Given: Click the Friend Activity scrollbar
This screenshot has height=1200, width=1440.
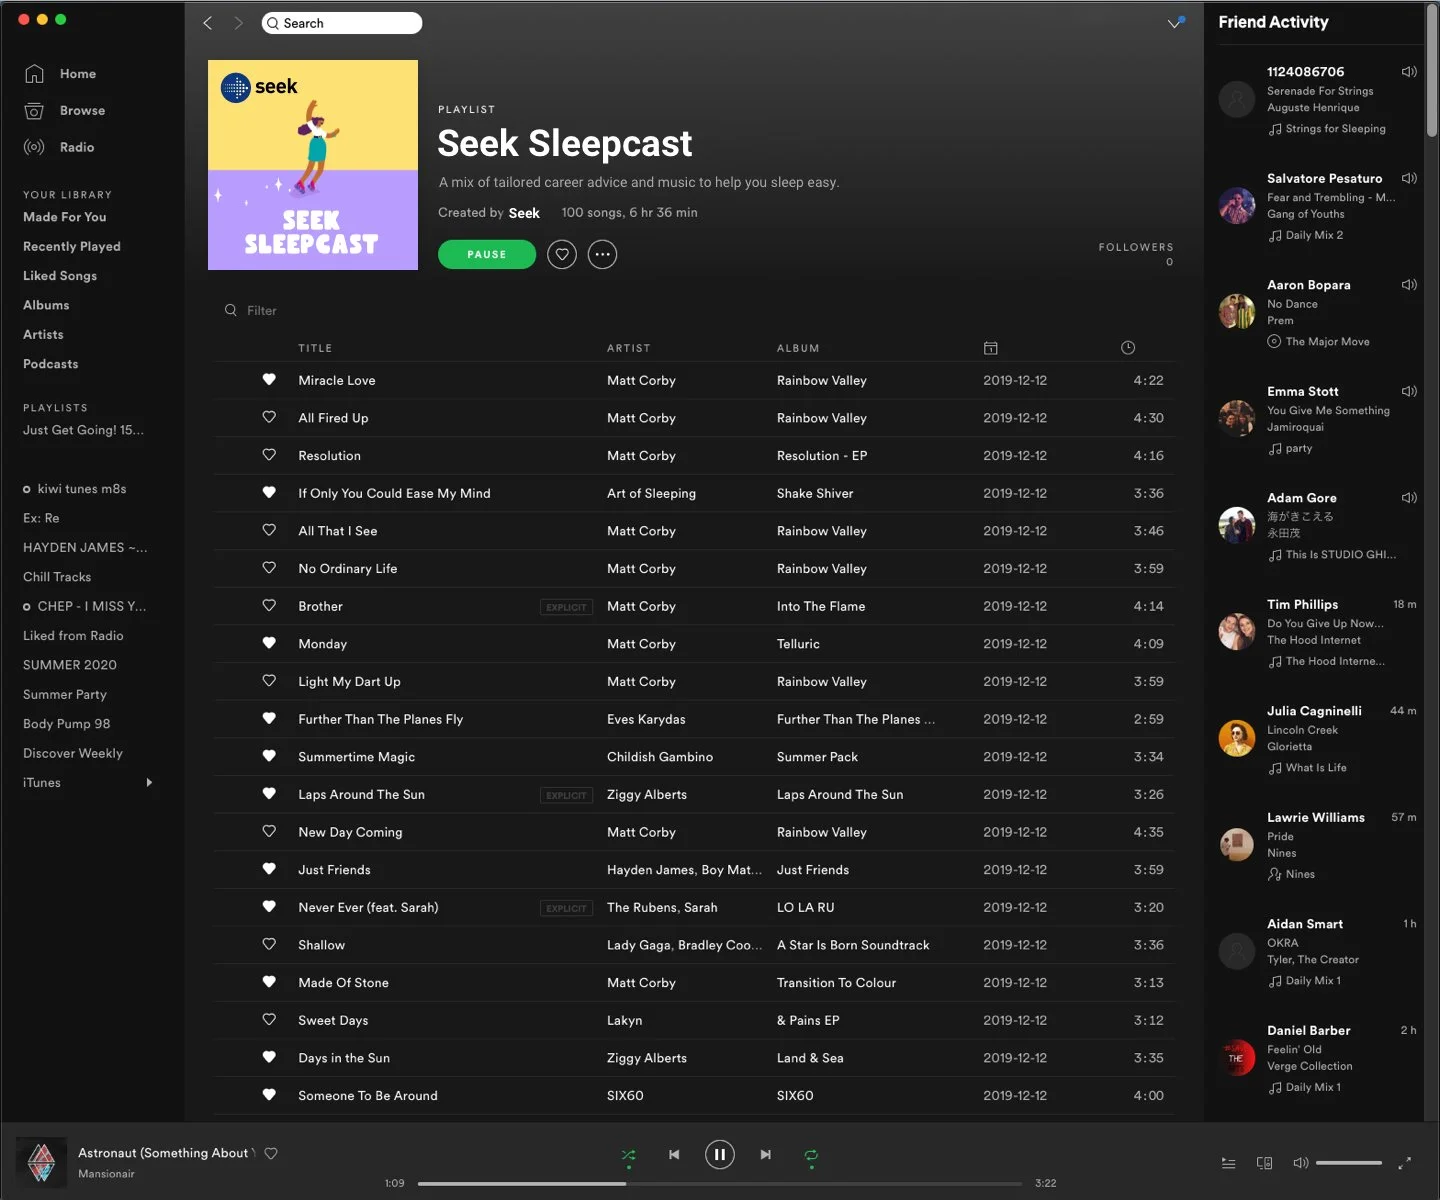Looking at the screenshot, I should (1432, 70).
